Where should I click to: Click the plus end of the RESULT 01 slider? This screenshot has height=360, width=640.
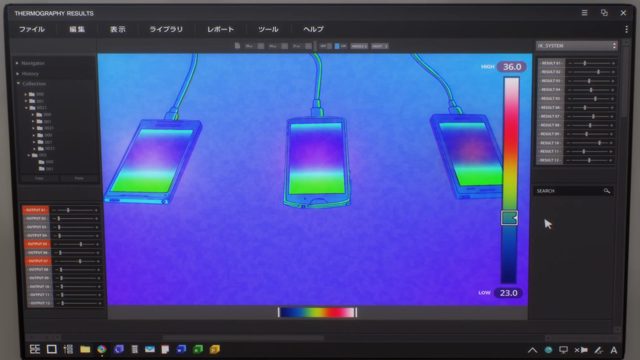coord(613,63)
